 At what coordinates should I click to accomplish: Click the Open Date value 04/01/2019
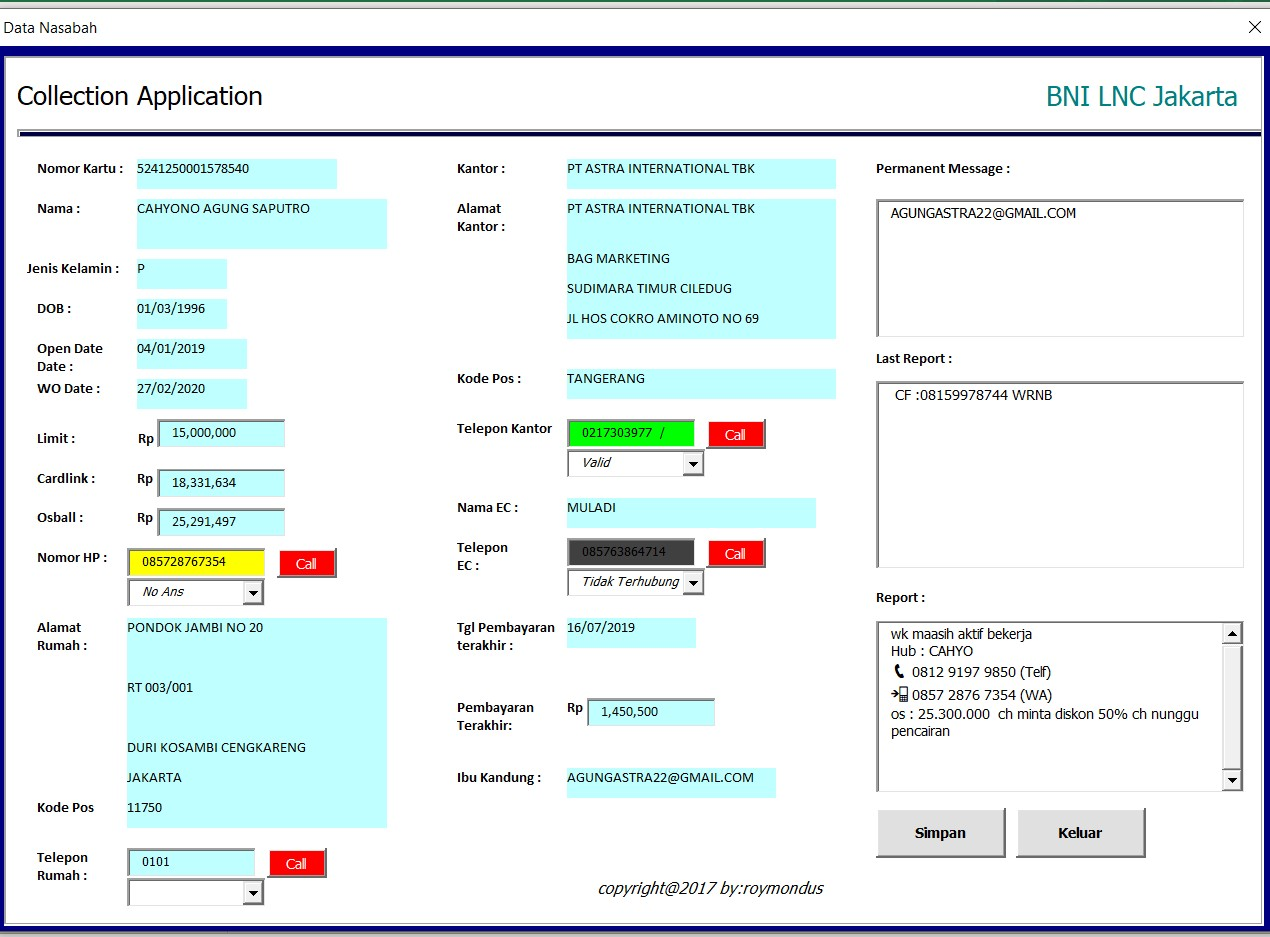[171, 349]
